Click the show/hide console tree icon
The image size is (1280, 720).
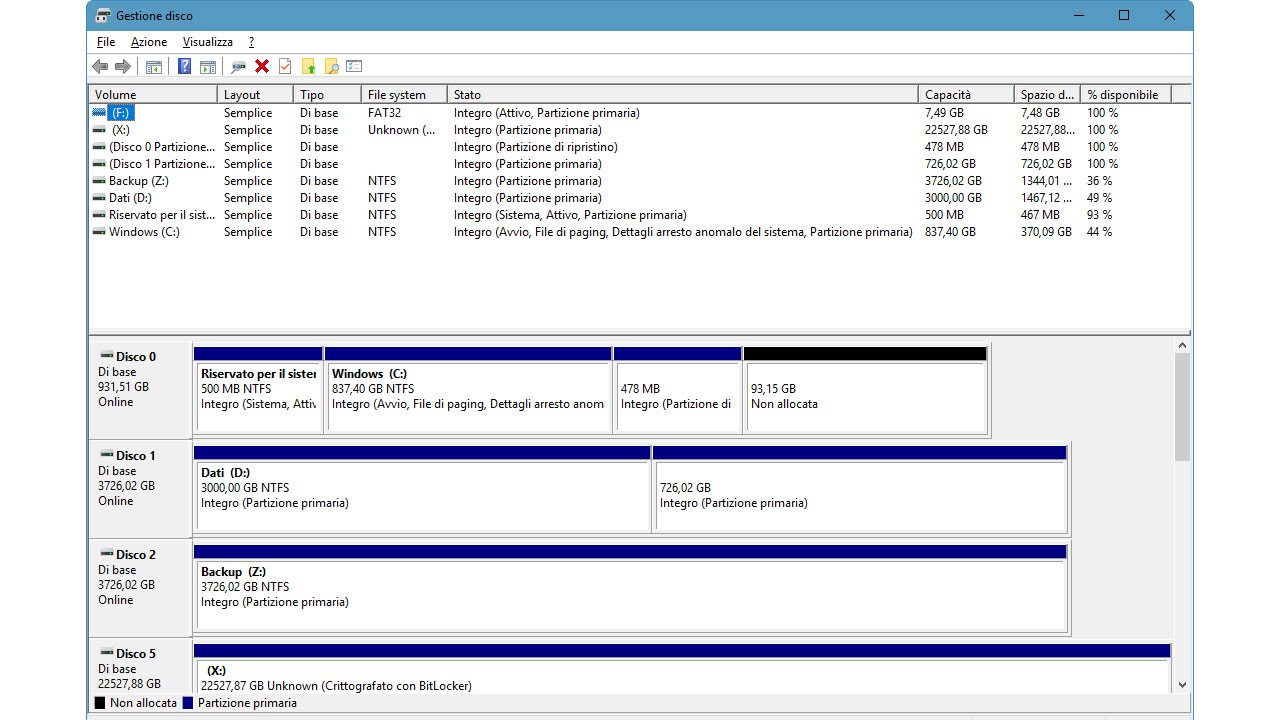tap(153, 67)
